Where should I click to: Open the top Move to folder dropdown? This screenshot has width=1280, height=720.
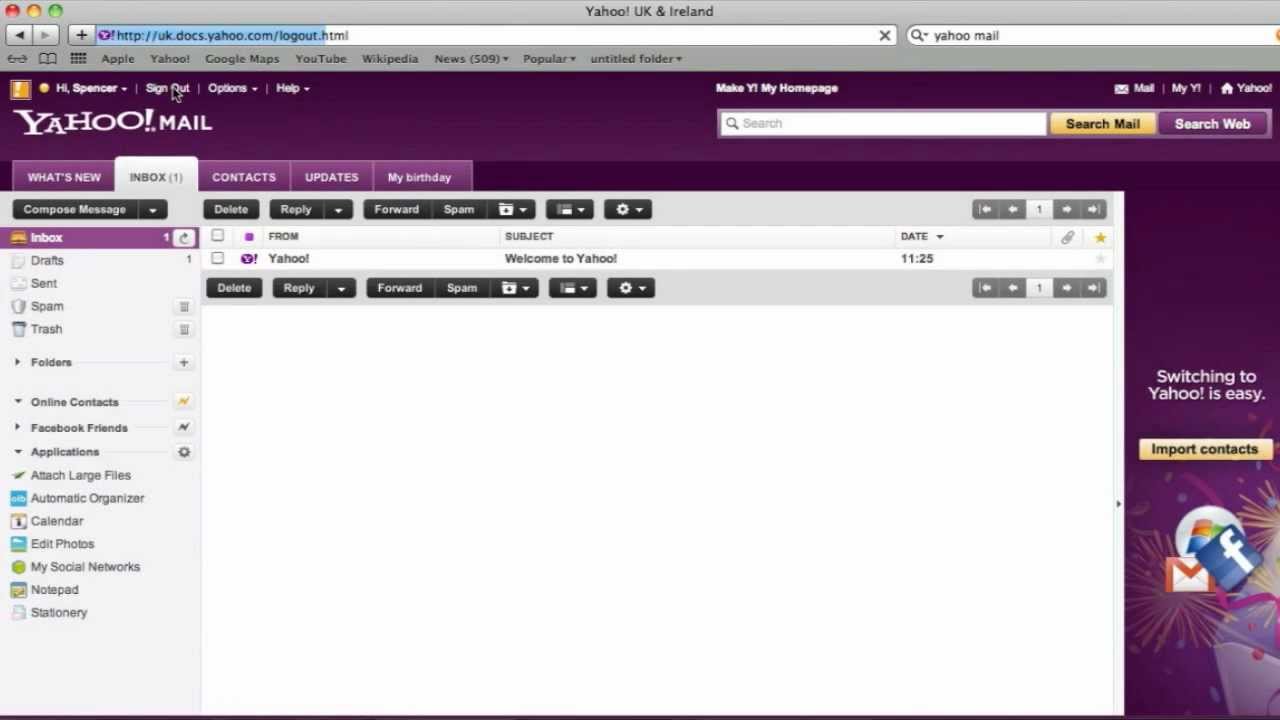513,210
